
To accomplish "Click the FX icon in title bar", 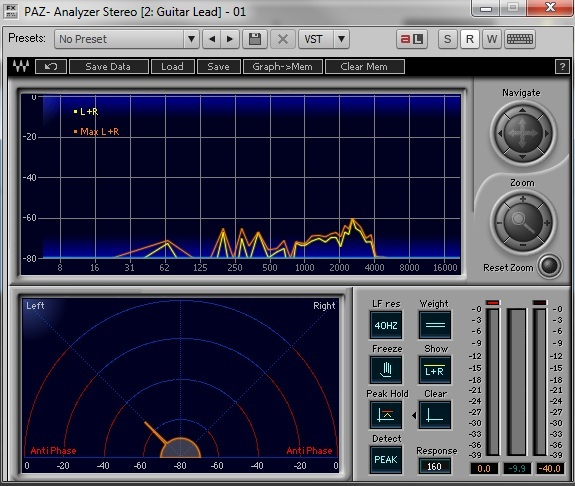I will pos(11,11).
